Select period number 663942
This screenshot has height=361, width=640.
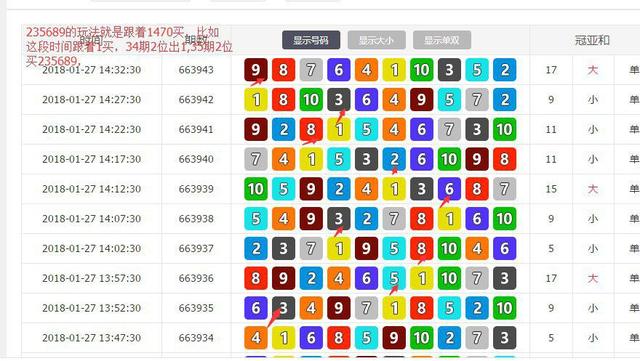[x=196, y=100]
